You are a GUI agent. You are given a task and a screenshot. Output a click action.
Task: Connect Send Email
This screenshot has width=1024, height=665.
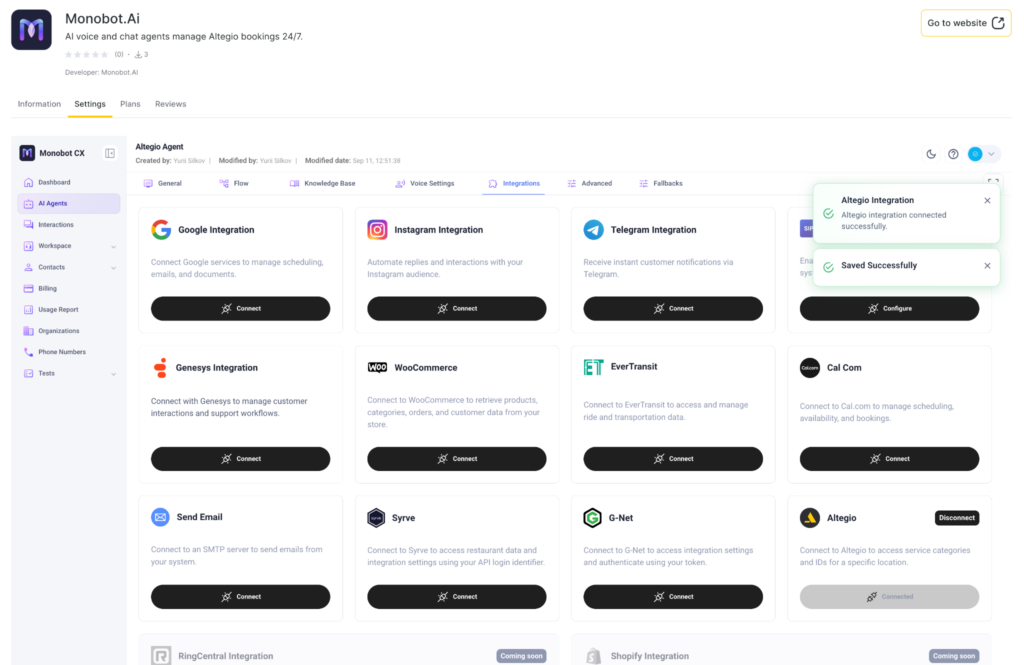[x=240, y=596]
